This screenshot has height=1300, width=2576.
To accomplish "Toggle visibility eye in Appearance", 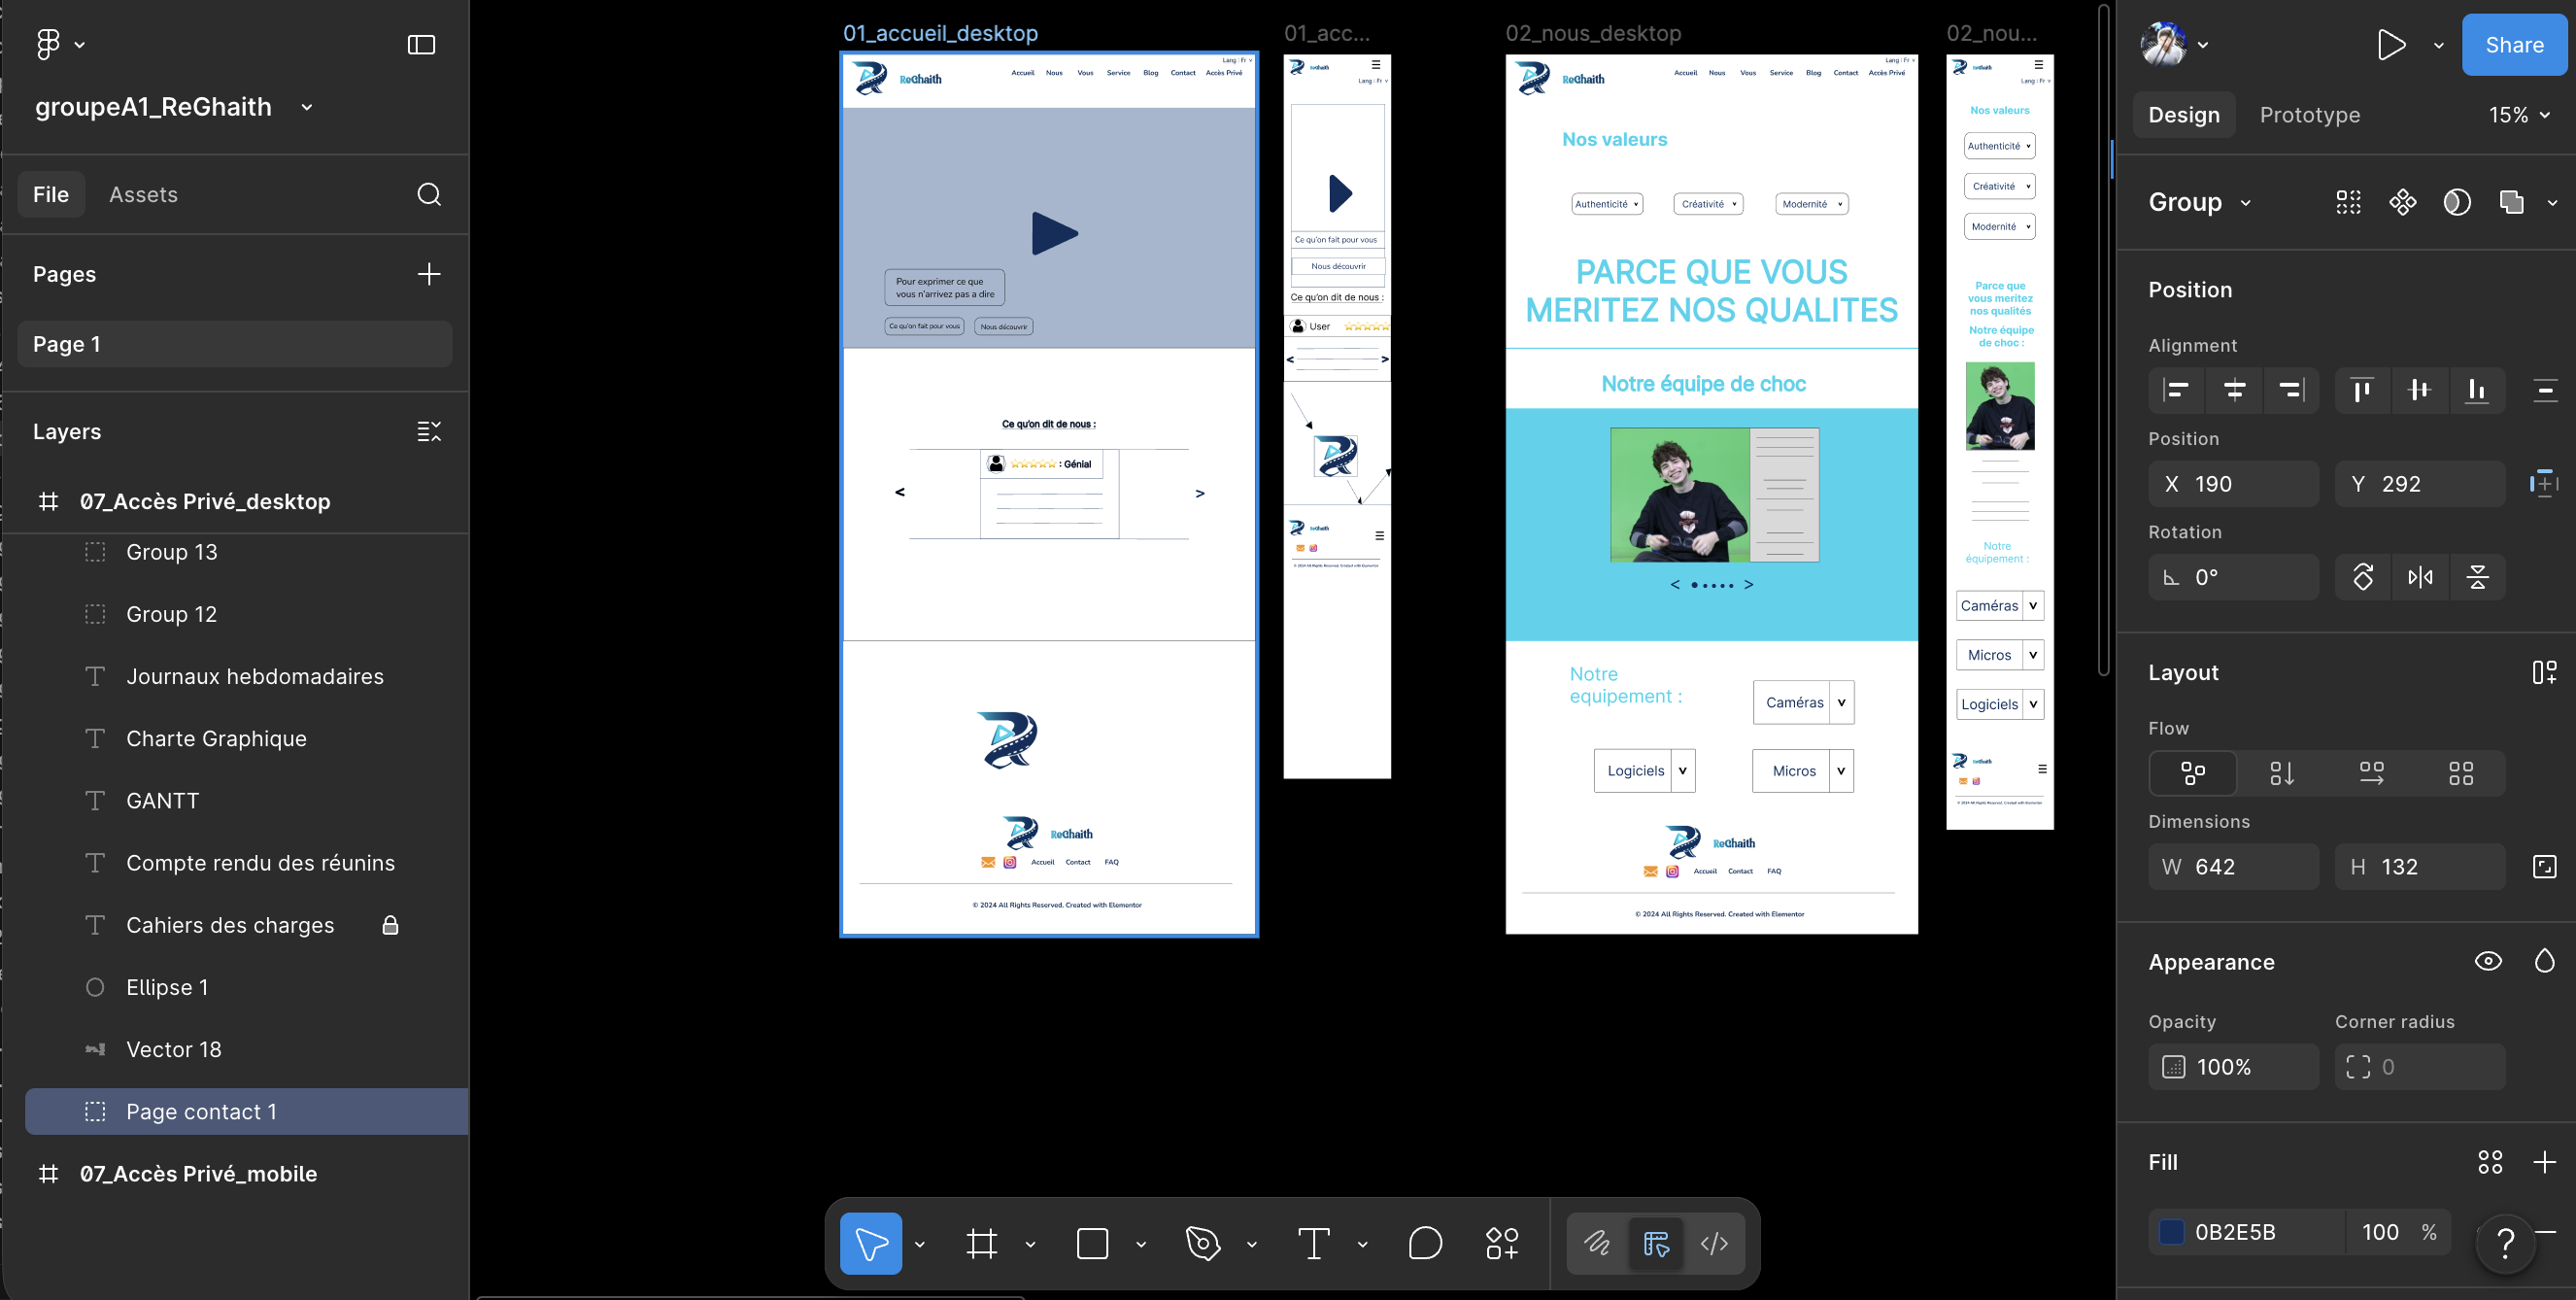I will point(2488,961).
